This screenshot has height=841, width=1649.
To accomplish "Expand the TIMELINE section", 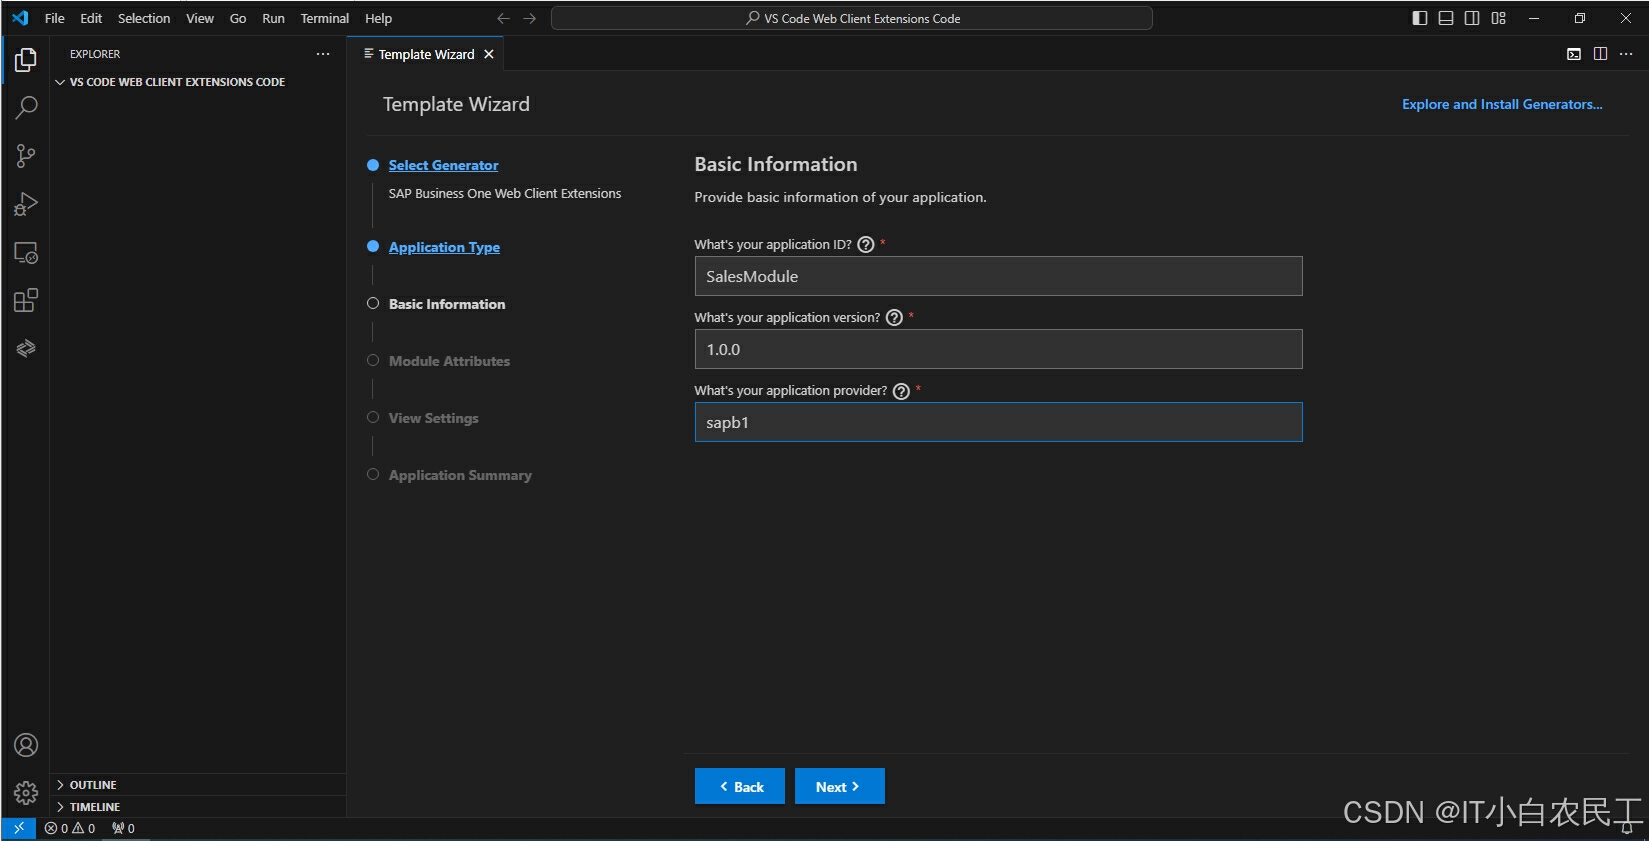I will click(x=198, y=807).
